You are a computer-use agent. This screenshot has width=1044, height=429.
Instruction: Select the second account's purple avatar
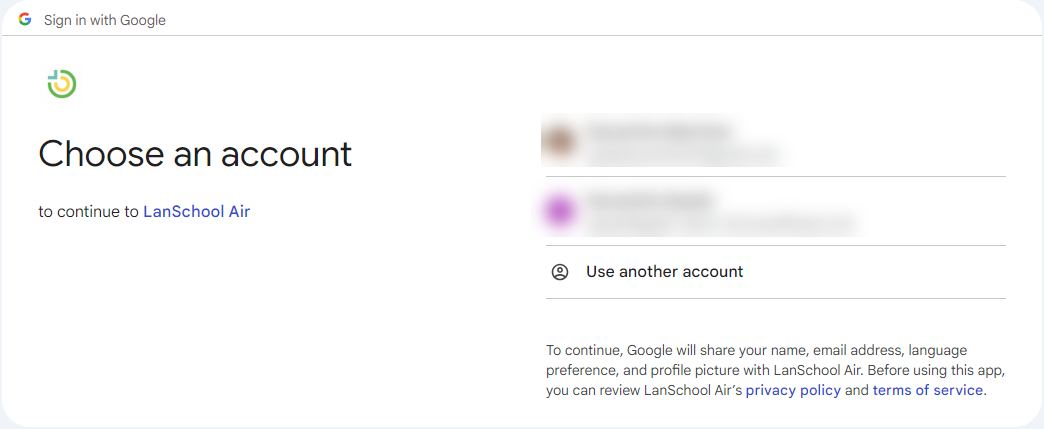point(559,211)
